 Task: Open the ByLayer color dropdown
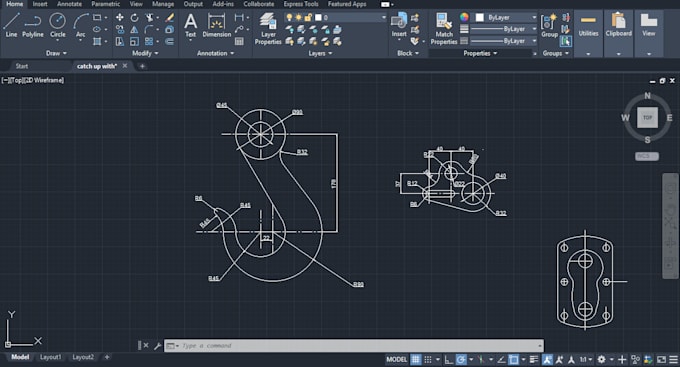[506, 17]
